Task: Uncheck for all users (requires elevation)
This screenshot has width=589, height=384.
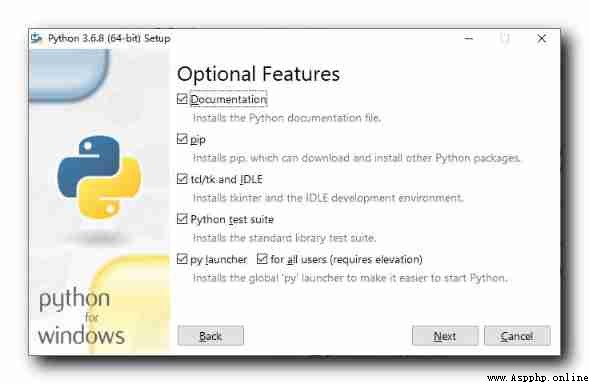Action: pyautogui.click(x=262, y=259)
